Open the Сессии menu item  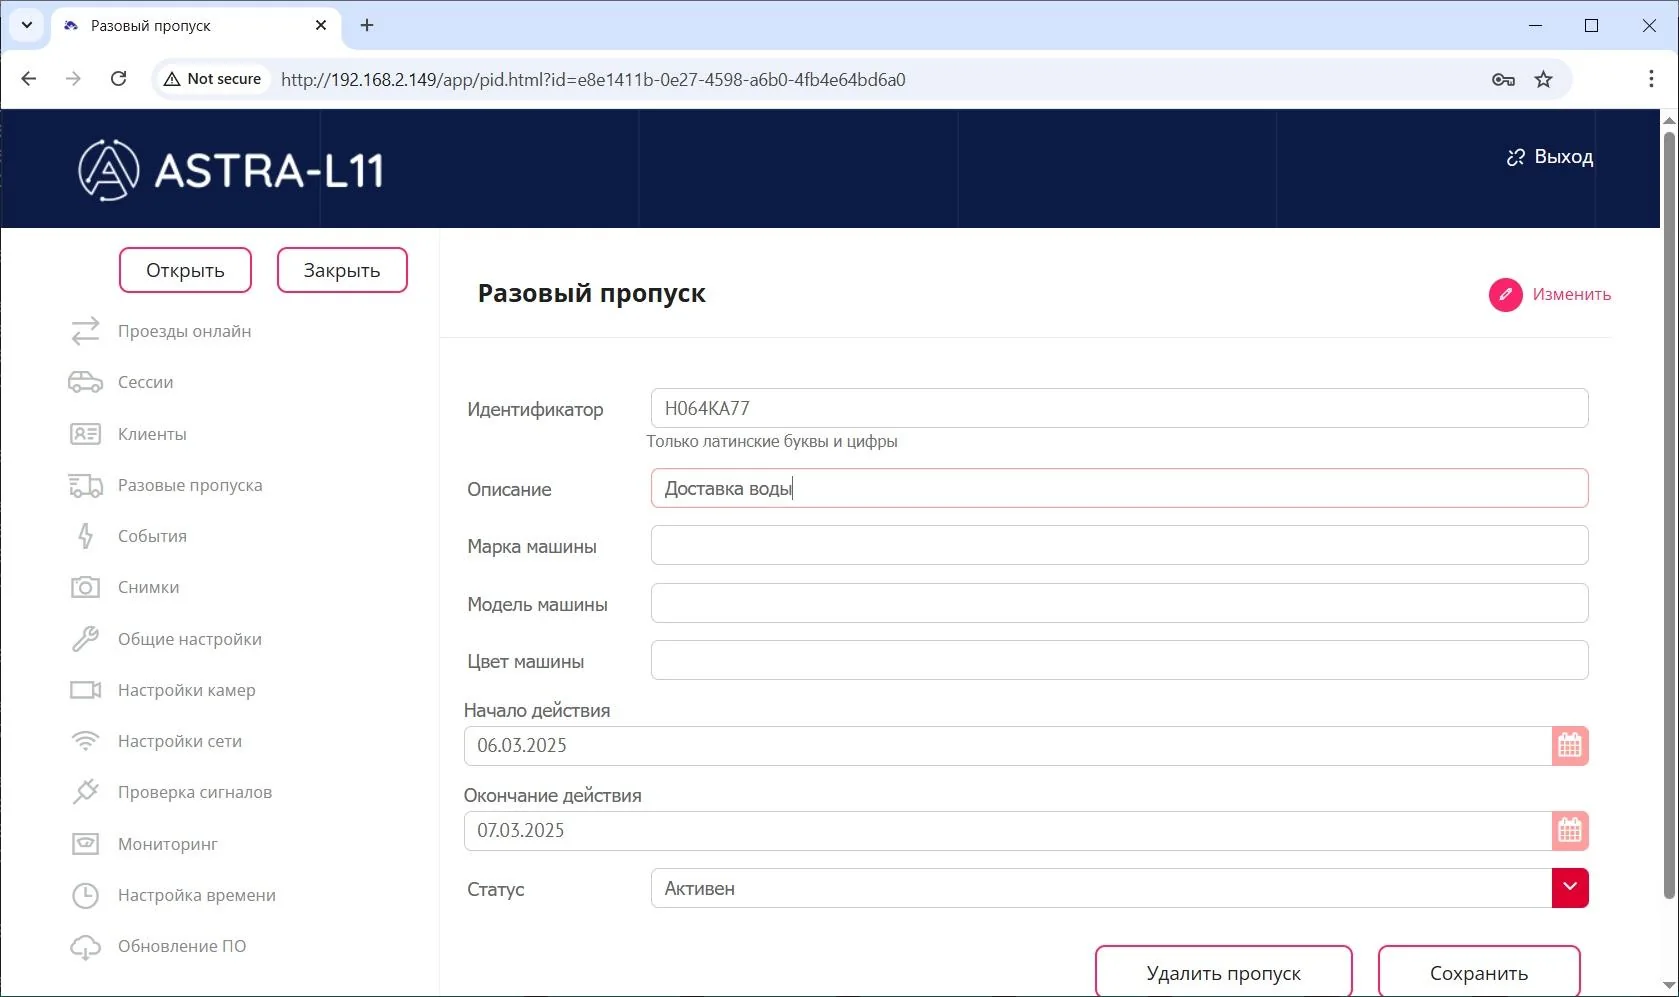146,382
